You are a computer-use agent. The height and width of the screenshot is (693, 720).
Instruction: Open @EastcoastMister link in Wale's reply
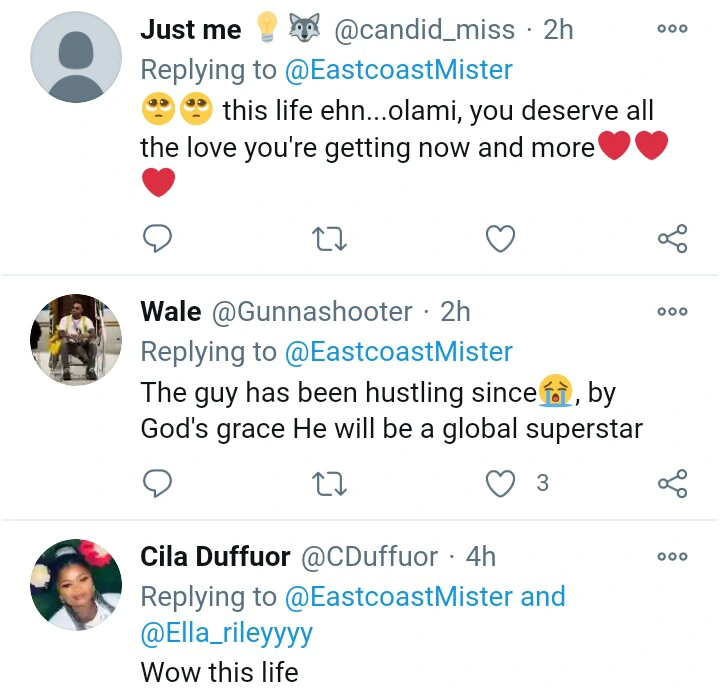[399, 352]
